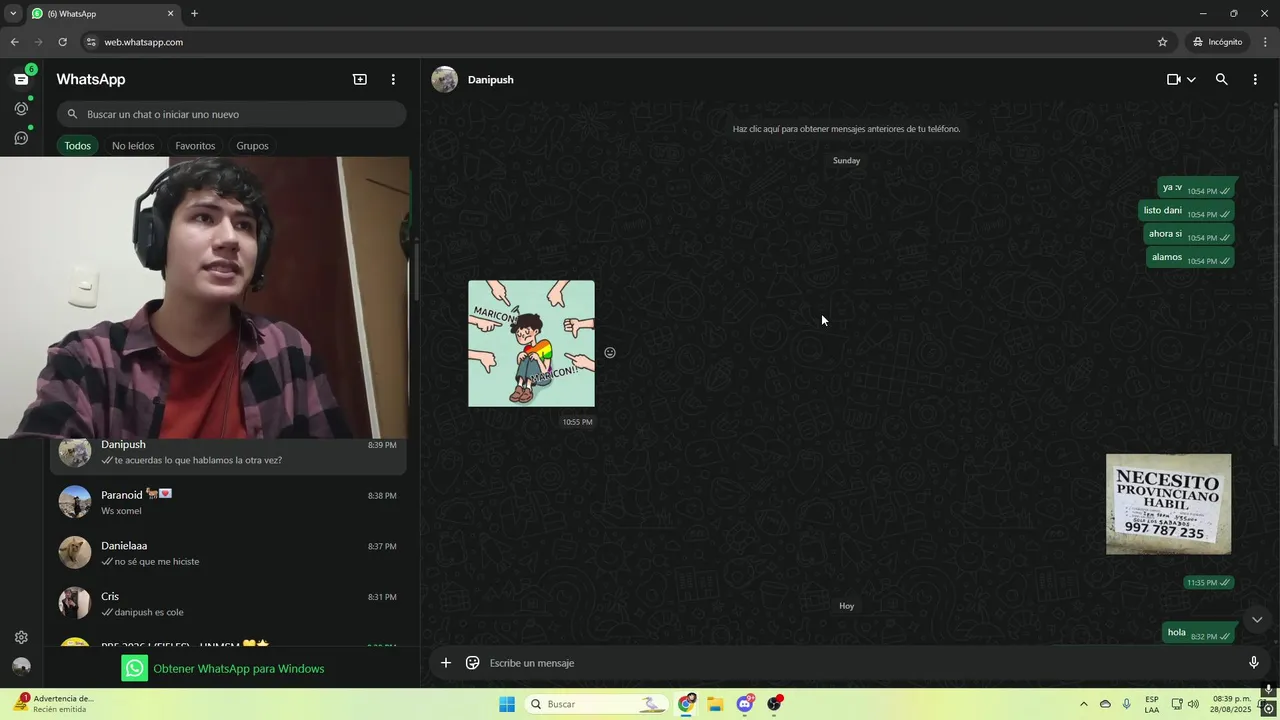Screen dimensions: 1280x720
Task: Select the Todos filter tab
Action: coord(77,146)
